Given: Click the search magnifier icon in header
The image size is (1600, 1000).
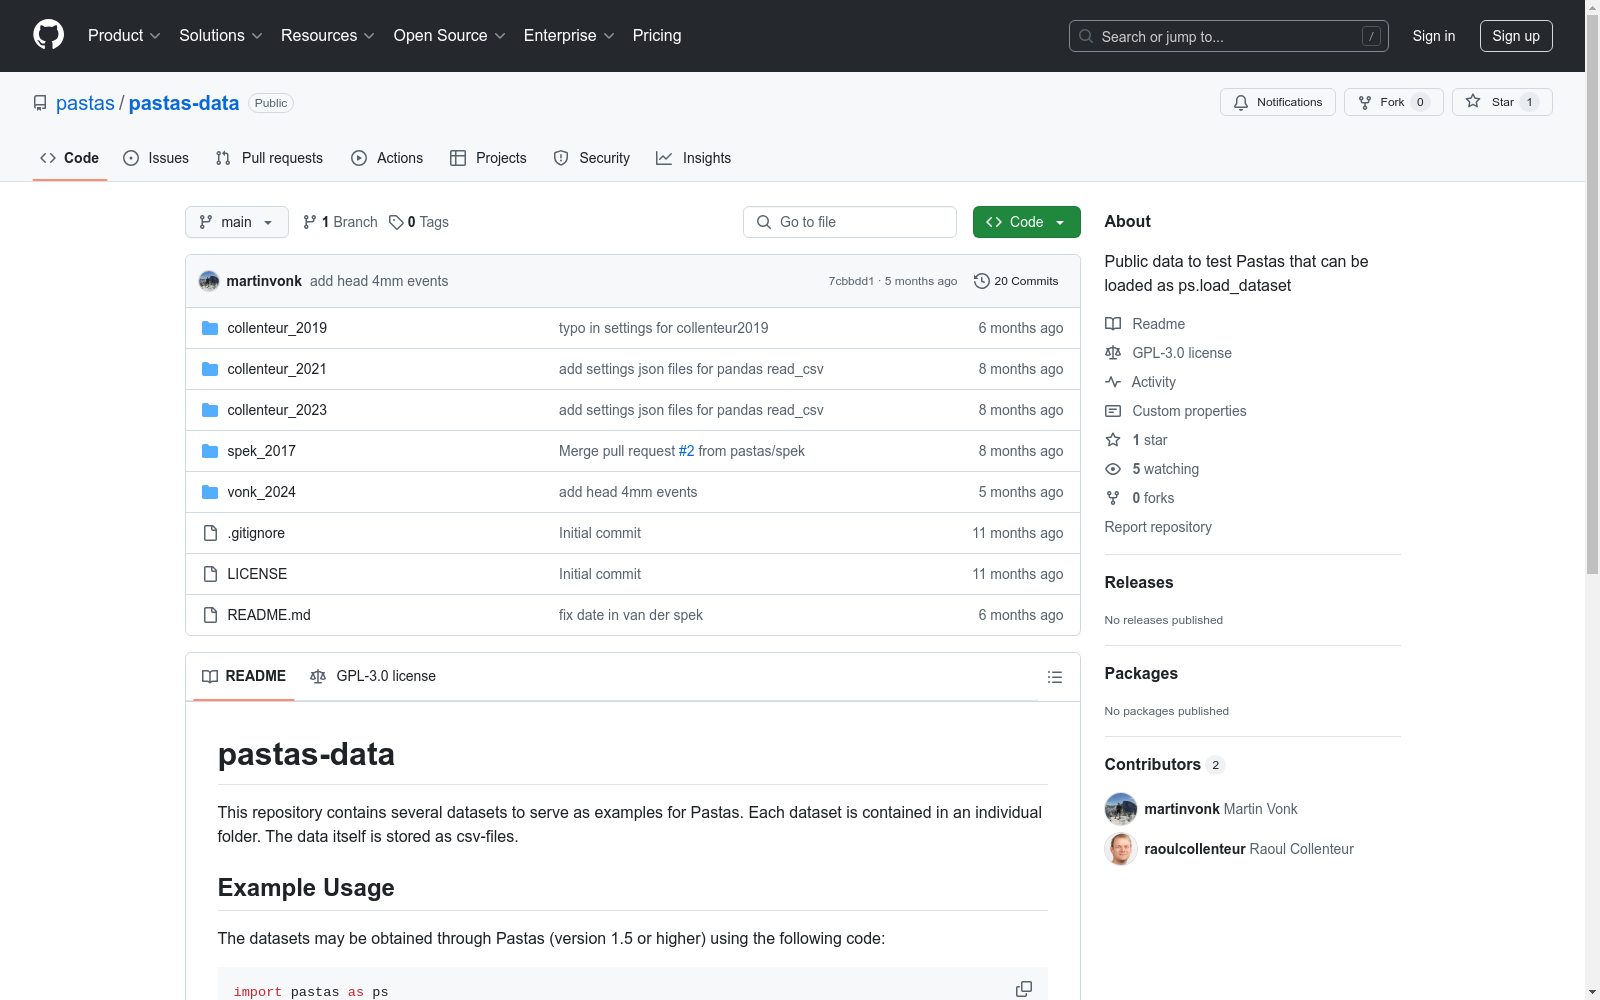Looking at the screenshot, I should click(1086, 36).
